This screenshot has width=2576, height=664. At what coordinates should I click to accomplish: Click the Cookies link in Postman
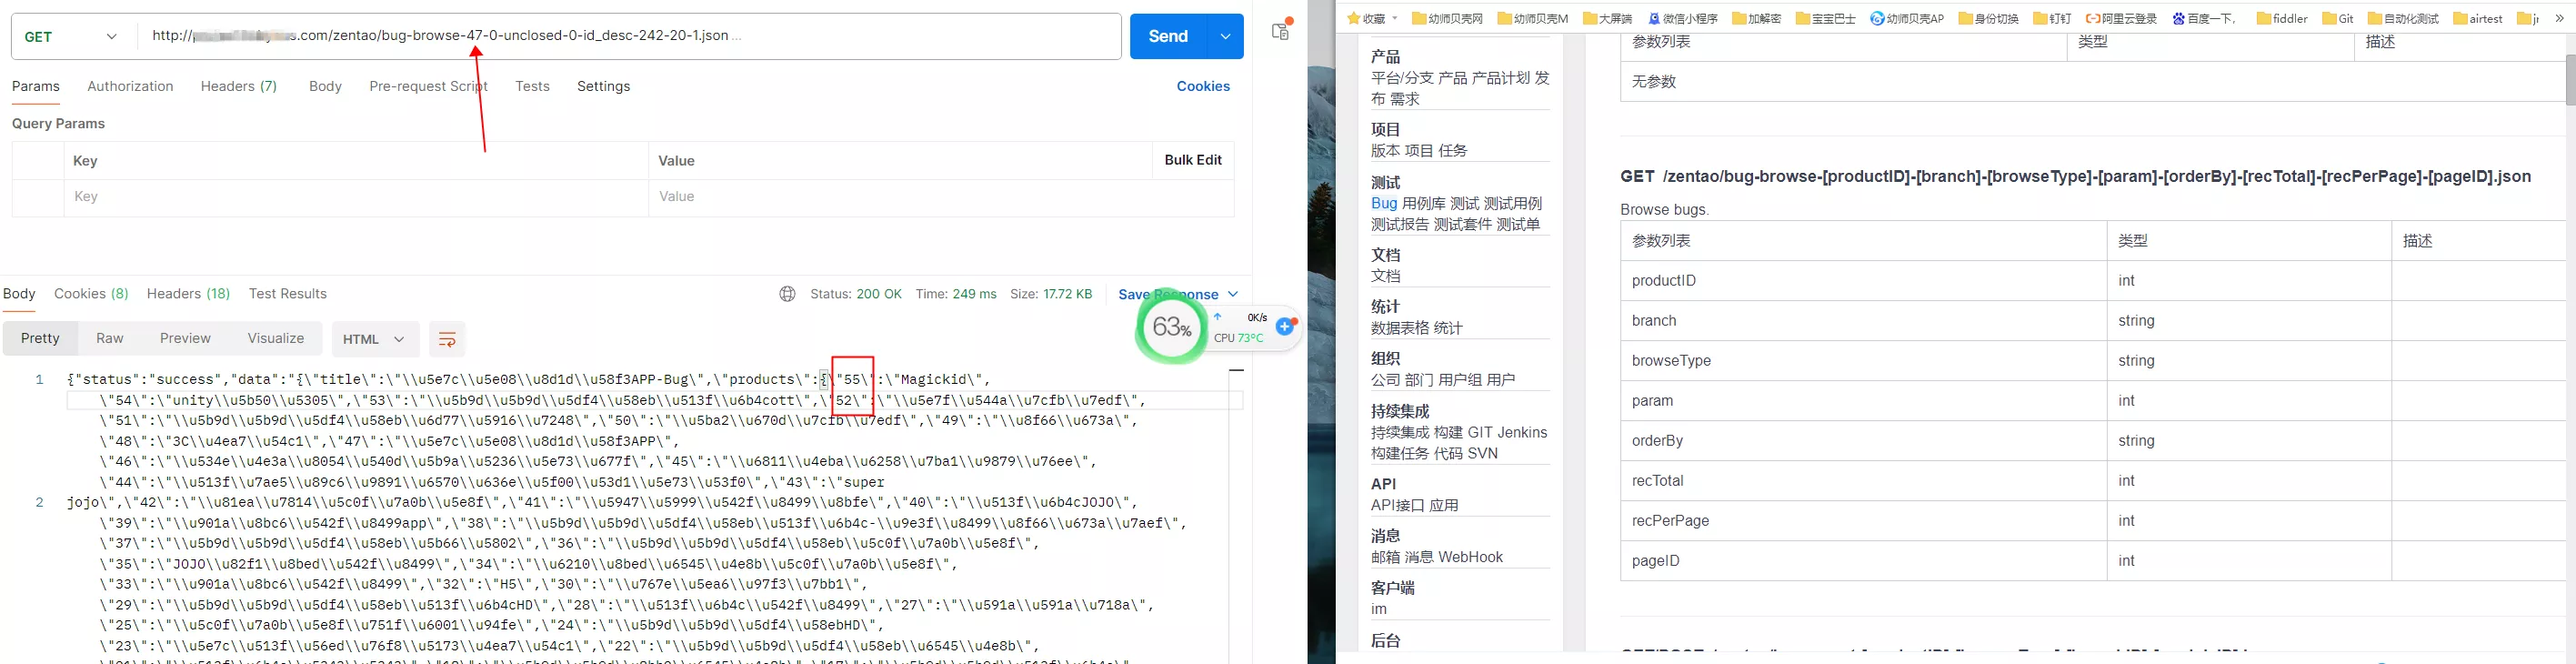[x=1203, y=86]
